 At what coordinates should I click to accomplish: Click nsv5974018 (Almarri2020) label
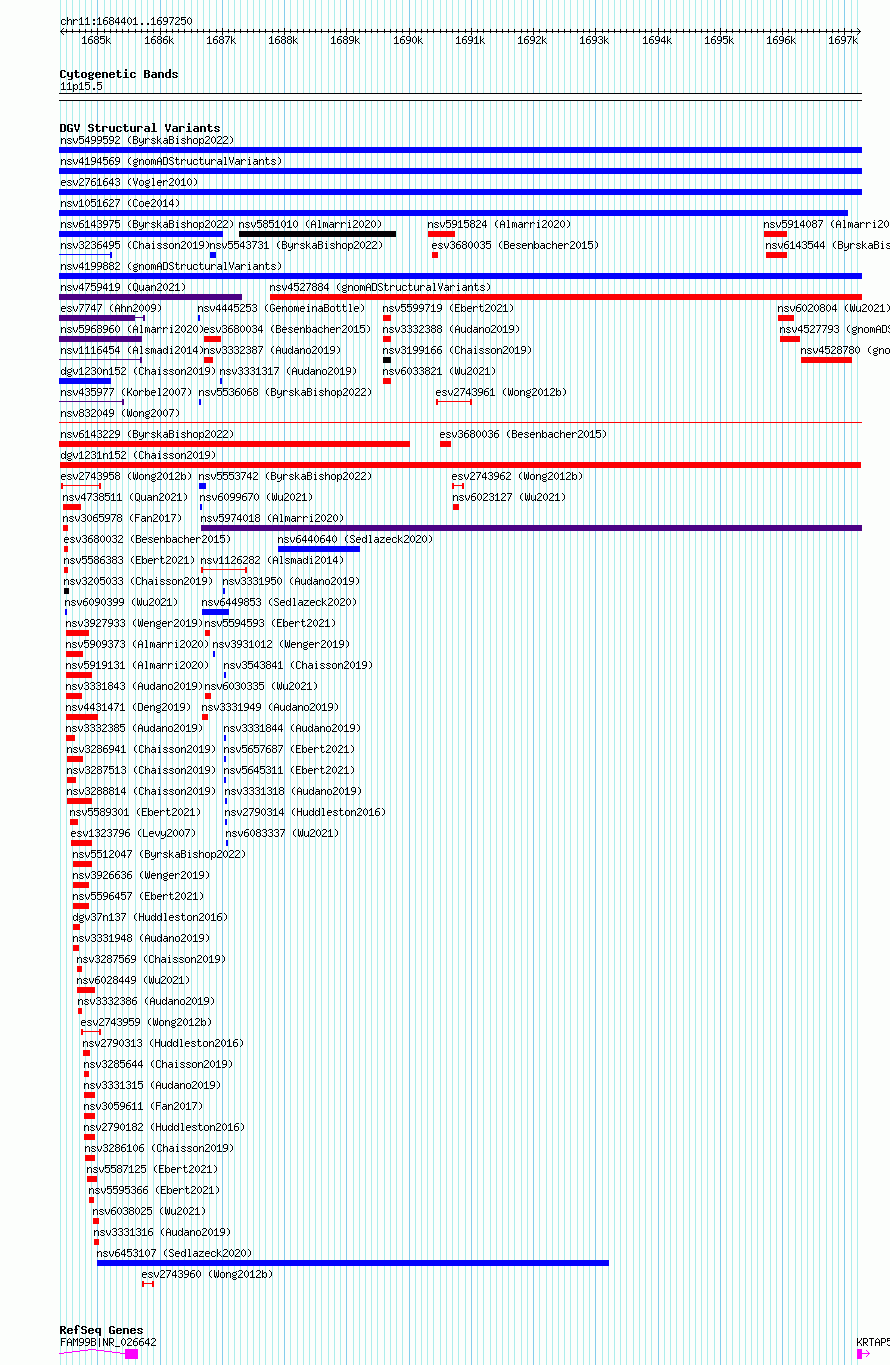click(272, 519)
